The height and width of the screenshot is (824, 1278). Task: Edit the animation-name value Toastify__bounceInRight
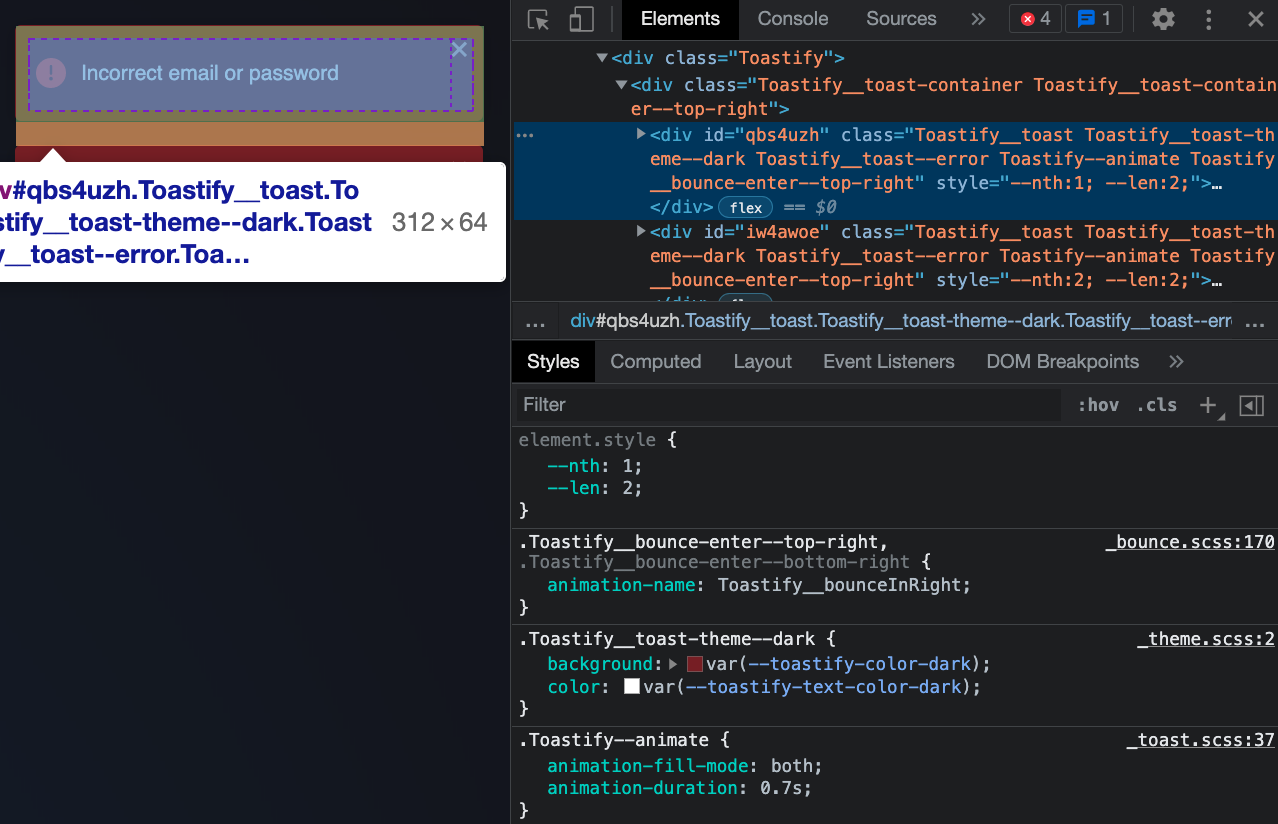(839, 585)
